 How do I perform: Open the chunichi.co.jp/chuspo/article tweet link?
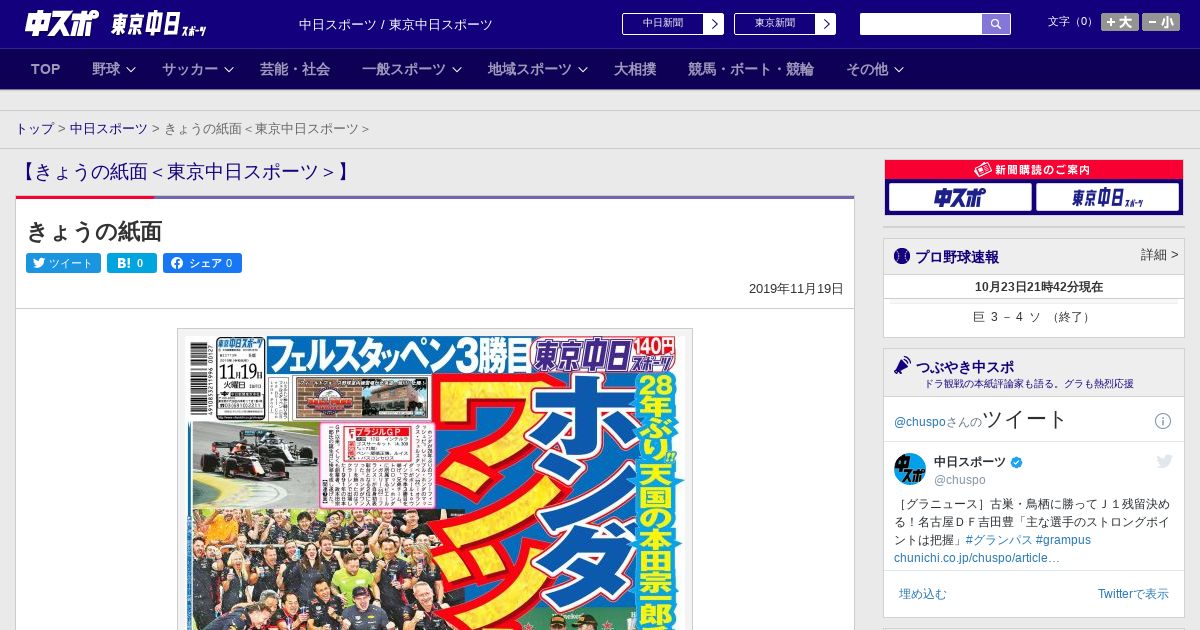[977, 558]
